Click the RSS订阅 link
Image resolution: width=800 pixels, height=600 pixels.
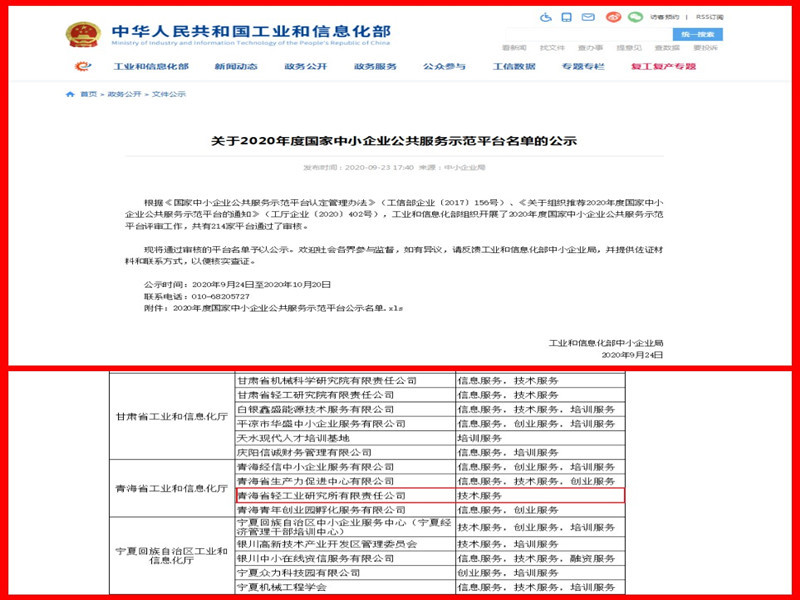point(710,17)
